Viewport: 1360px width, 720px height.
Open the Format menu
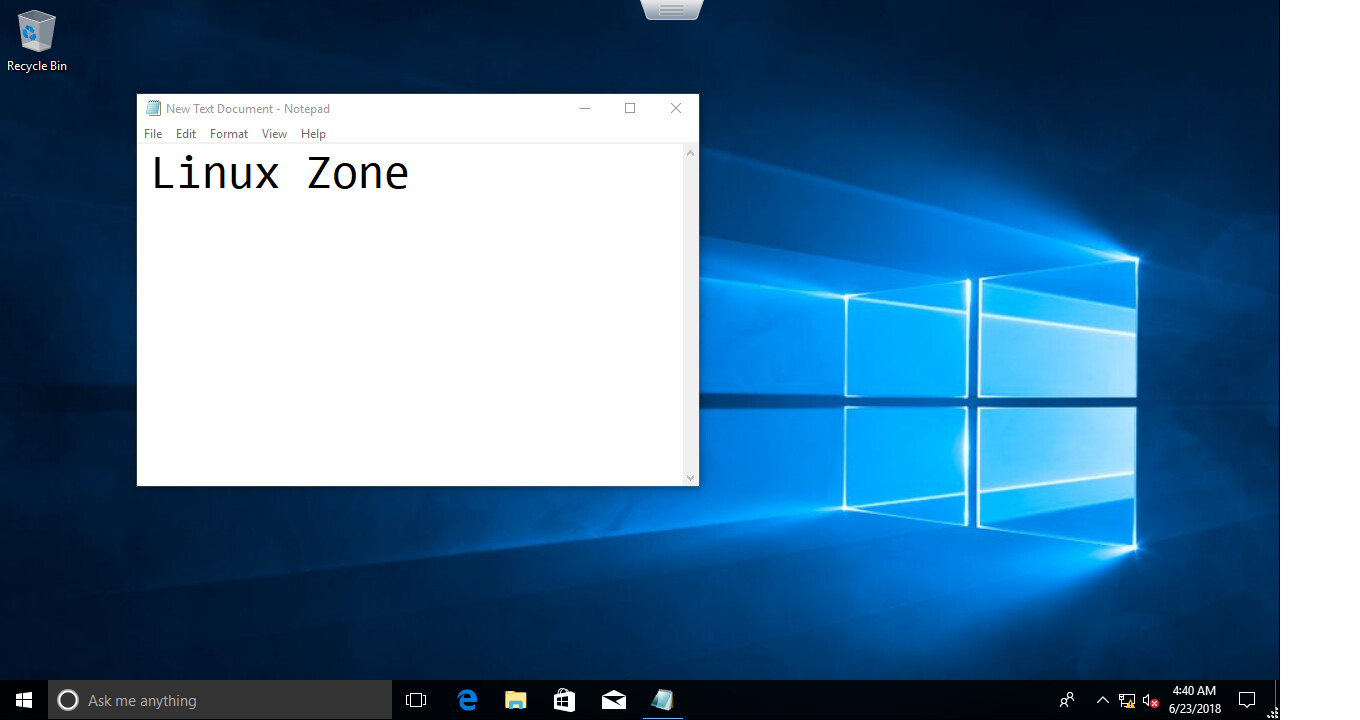tap(229, 134)
